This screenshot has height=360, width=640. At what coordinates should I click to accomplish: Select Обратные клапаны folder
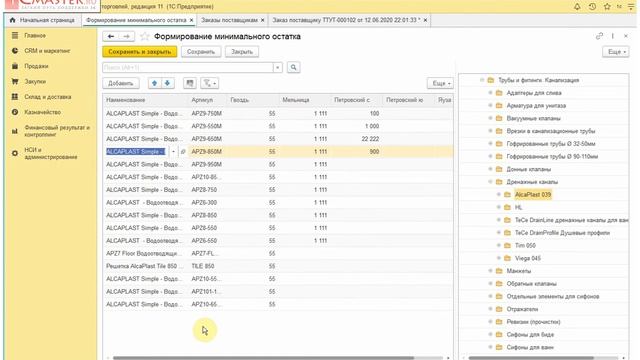(x=531, y=283)
